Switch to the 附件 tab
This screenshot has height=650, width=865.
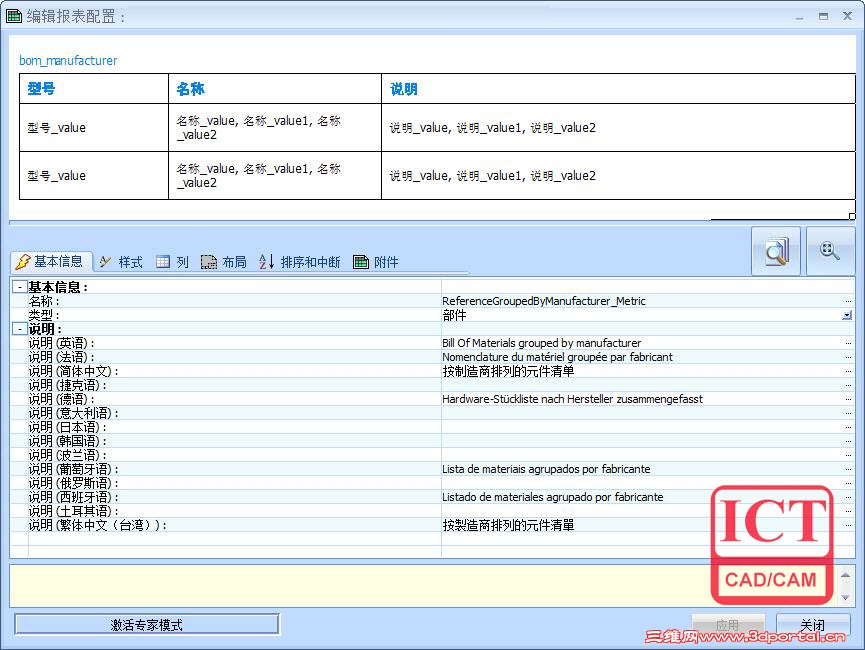376,262
